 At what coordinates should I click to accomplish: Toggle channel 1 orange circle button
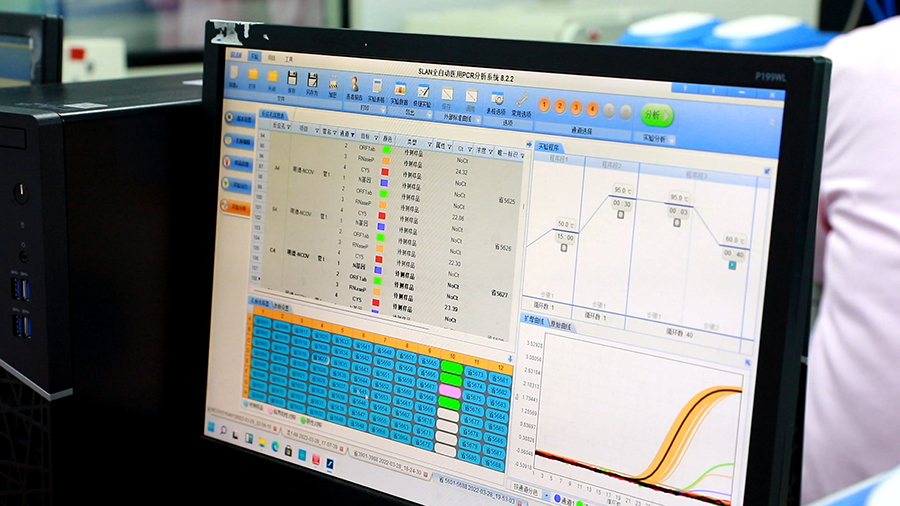(x=545, y=104)
